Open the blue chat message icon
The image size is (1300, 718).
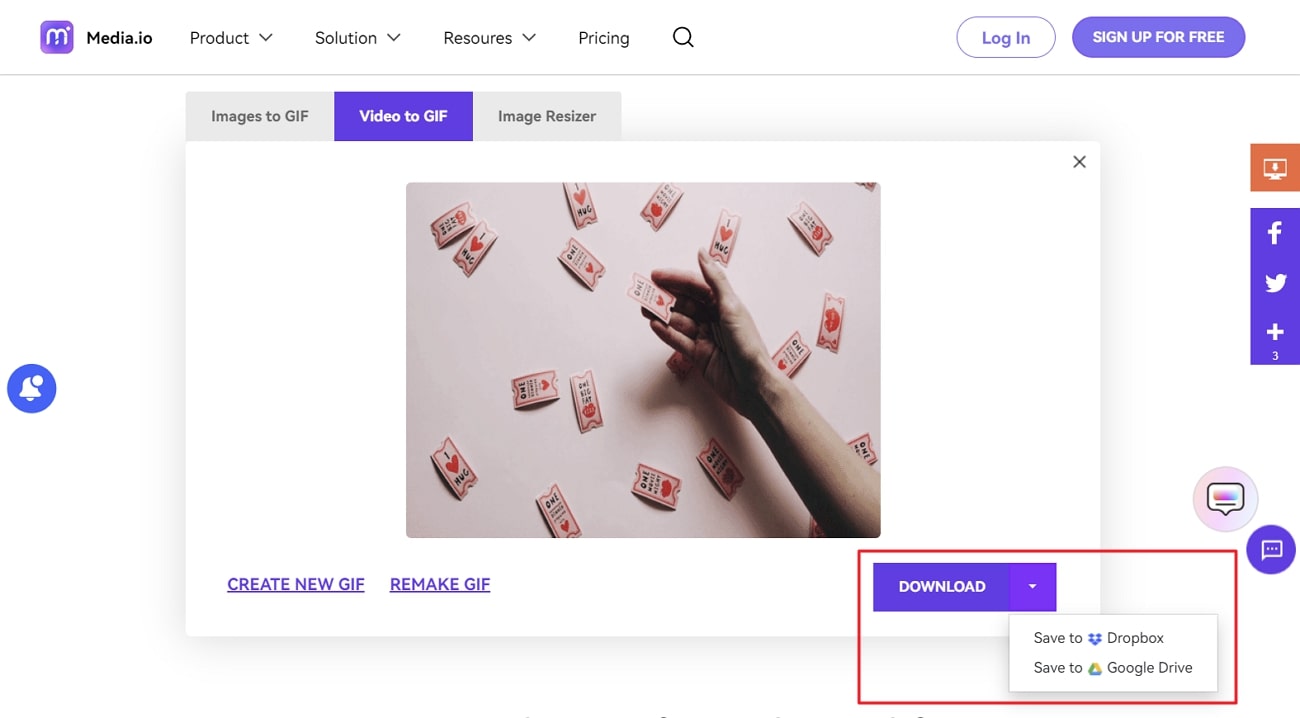(x=1271, y=549)
